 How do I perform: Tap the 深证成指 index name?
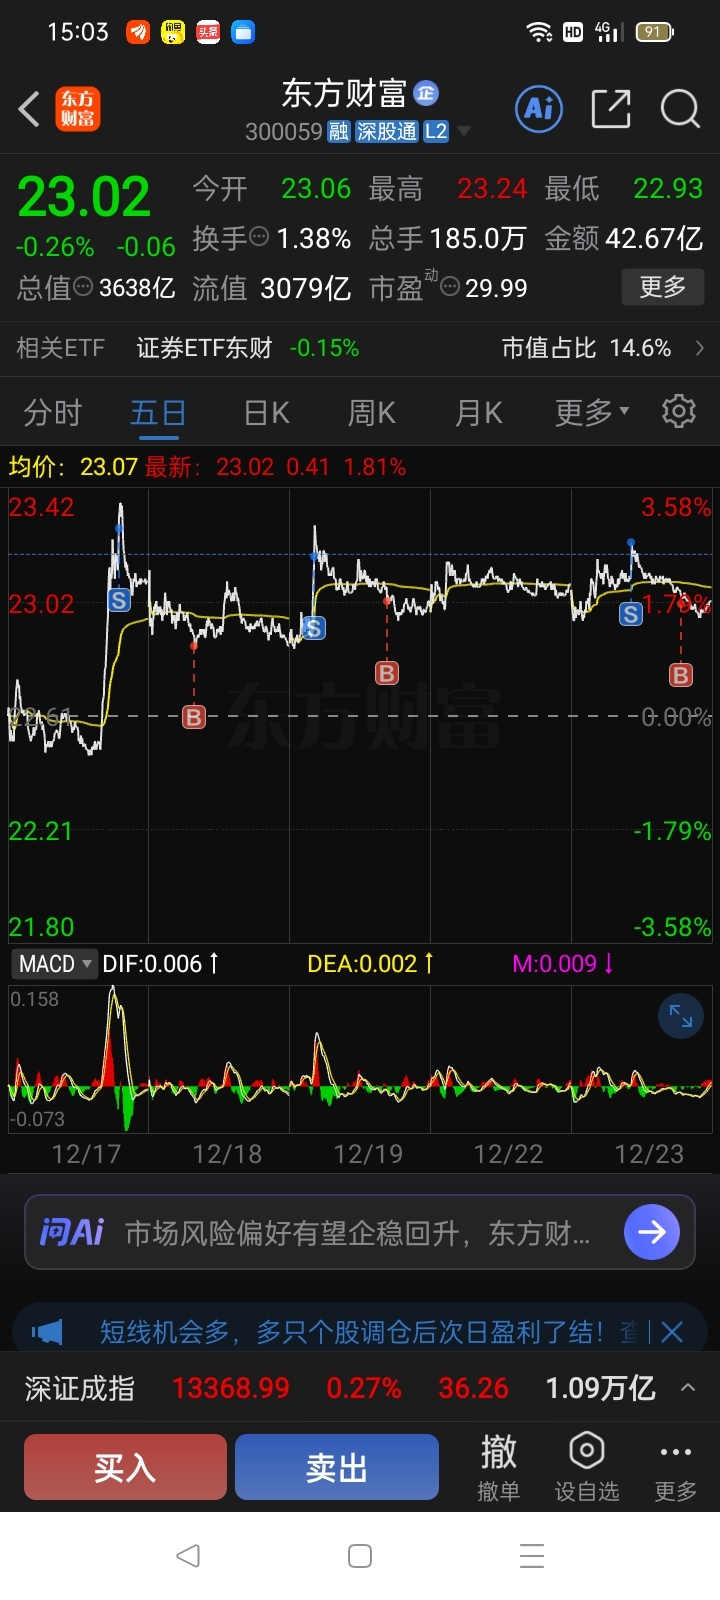pyautogui.click(x=80, y=1388)
